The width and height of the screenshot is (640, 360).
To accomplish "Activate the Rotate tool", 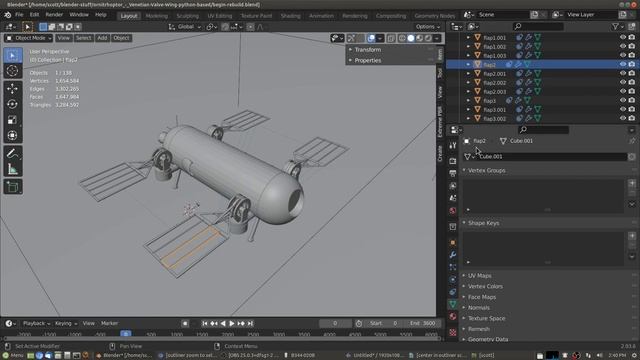I will pyautogui.click(x=12, y=104).
